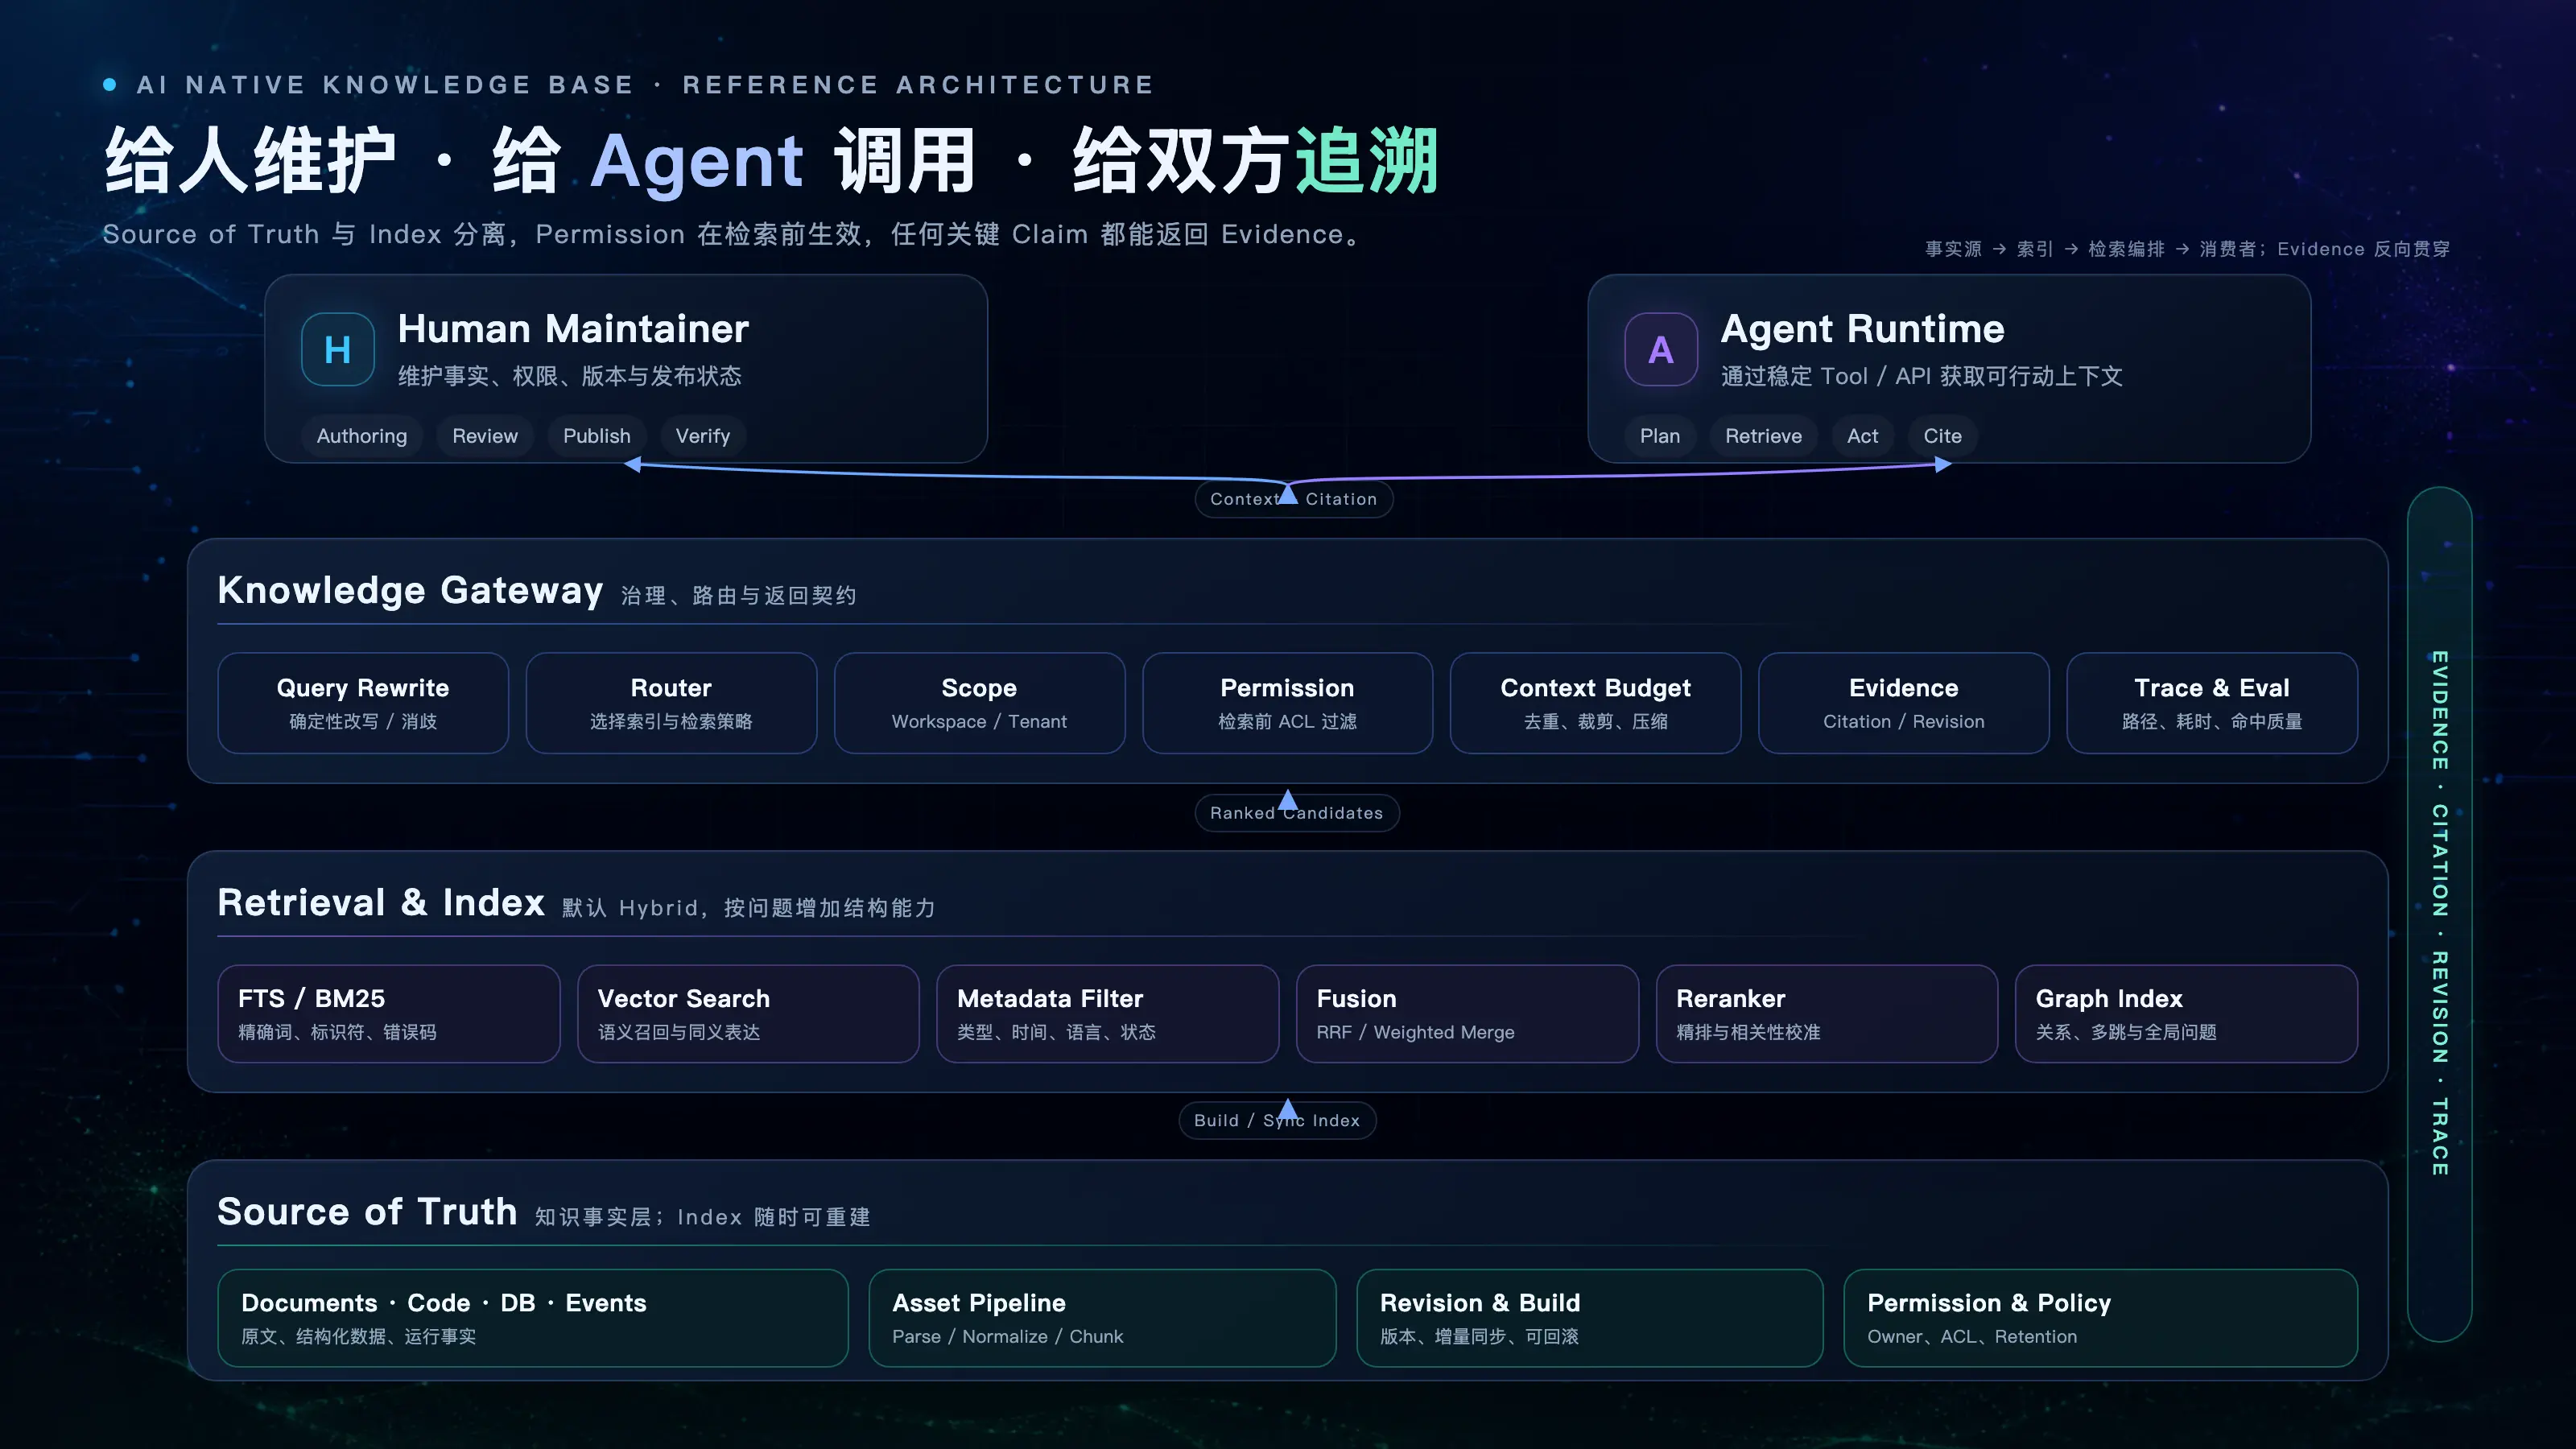Click the Retrieve chip in Agent Runtime

tap(1763, 436)
